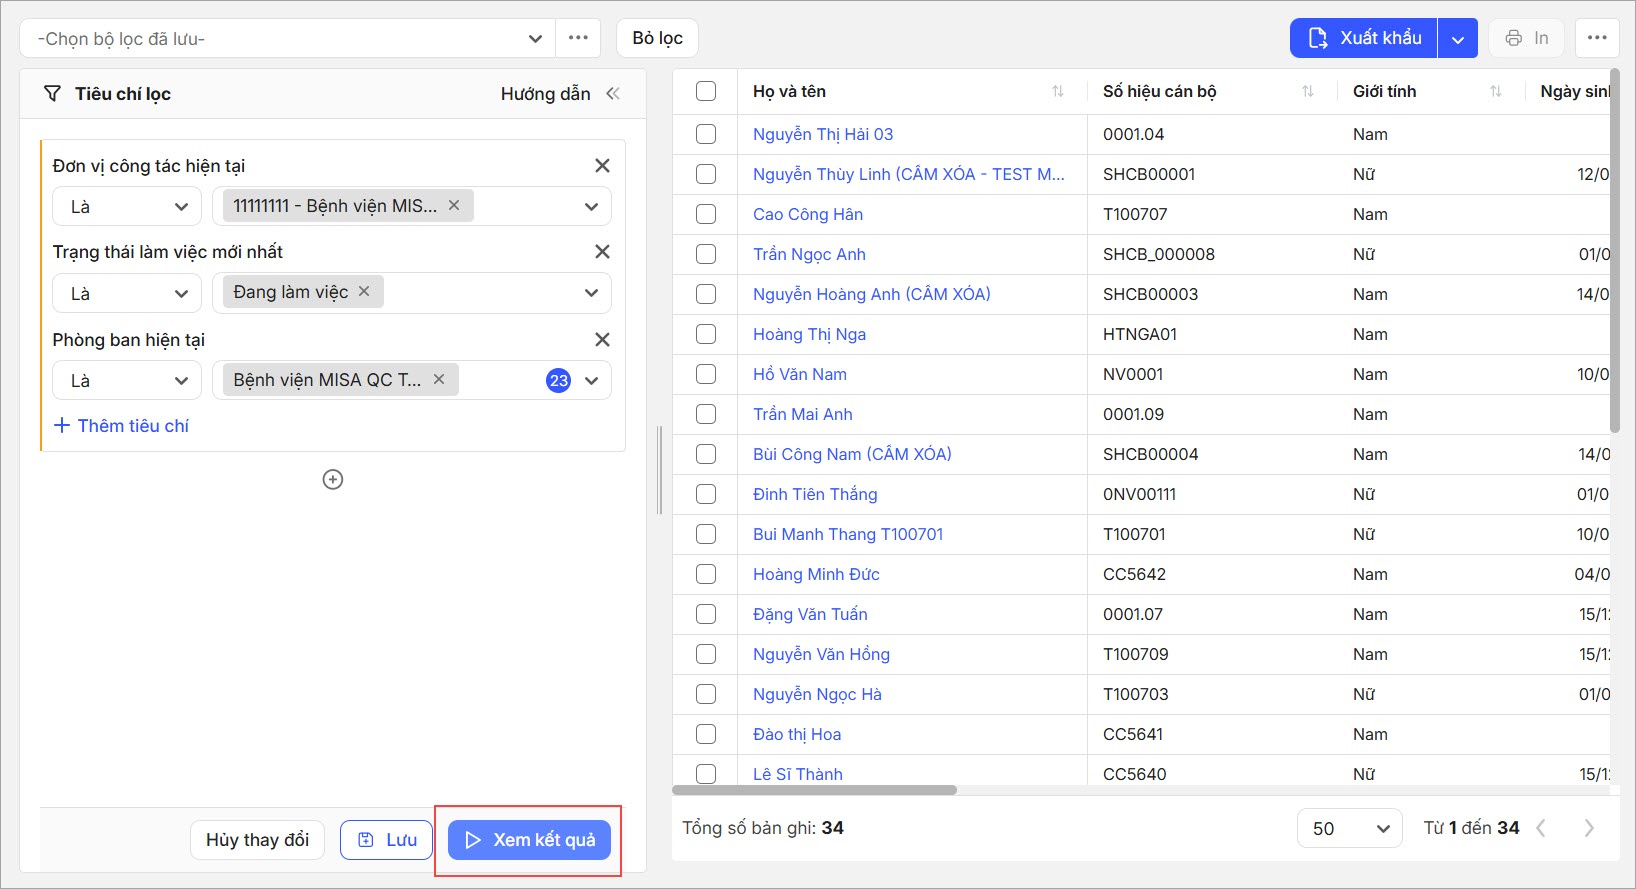The image size is (1636, 889).
Task: Collapse the filter panel with double-chevron icon
Action: click(613, 94)
